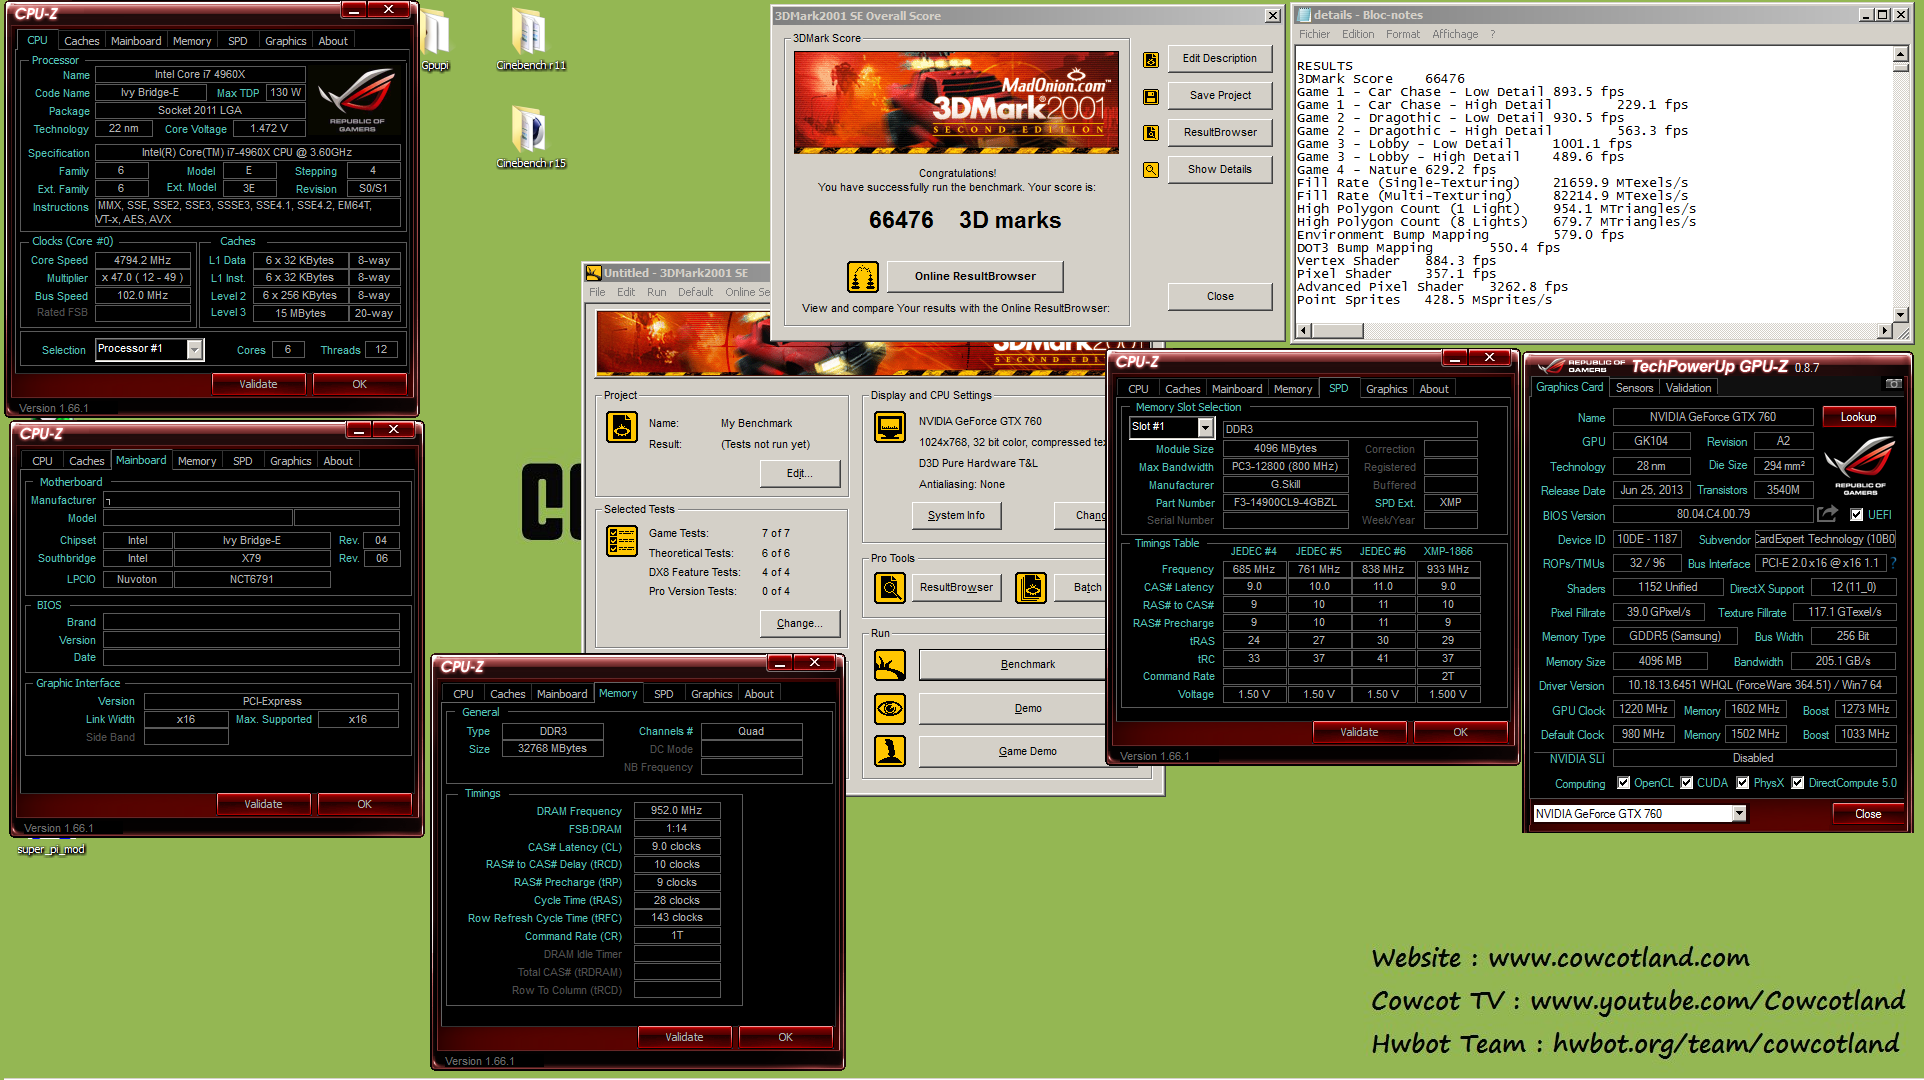Image resolution: width=1924 pixels, height=1080 pixels.
Task: Click the GPU-Z screenshot camera icon
Action: [1893, 384]
